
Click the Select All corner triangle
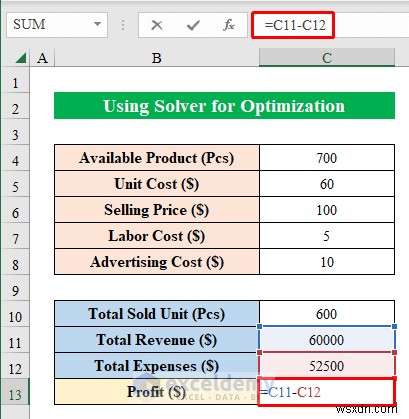click(x=21, y=58)
